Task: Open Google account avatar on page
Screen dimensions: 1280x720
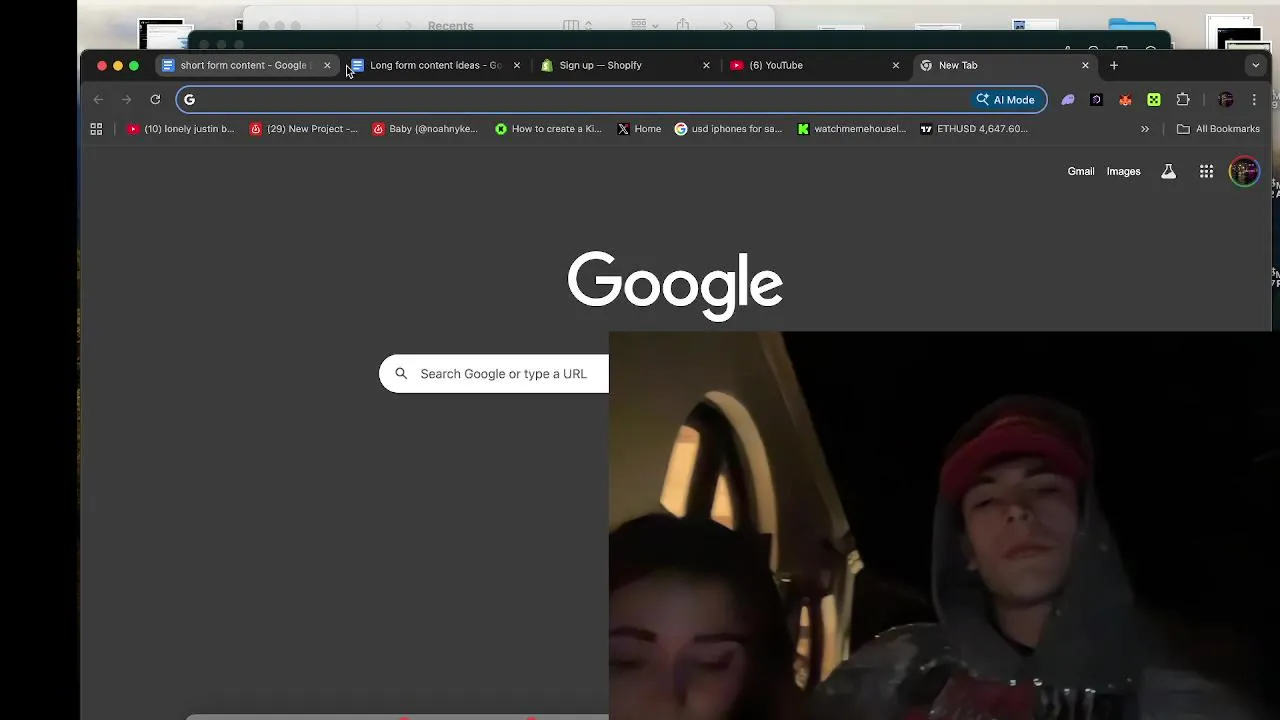Action: (1244, 171)
